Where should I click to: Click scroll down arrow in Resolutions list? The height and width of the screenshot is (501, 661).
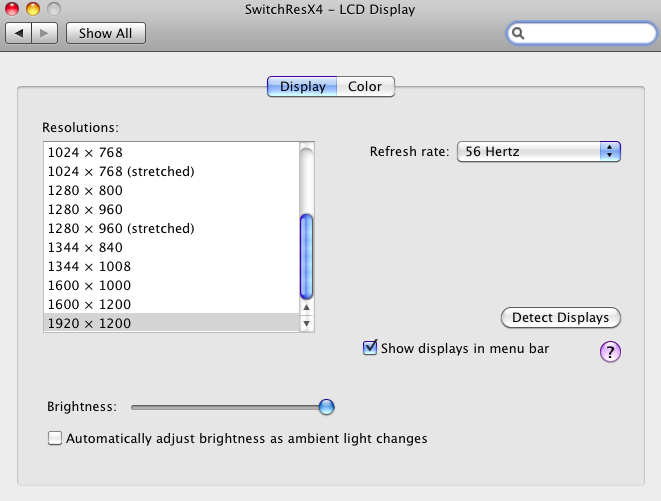click(x=306, y=323)
